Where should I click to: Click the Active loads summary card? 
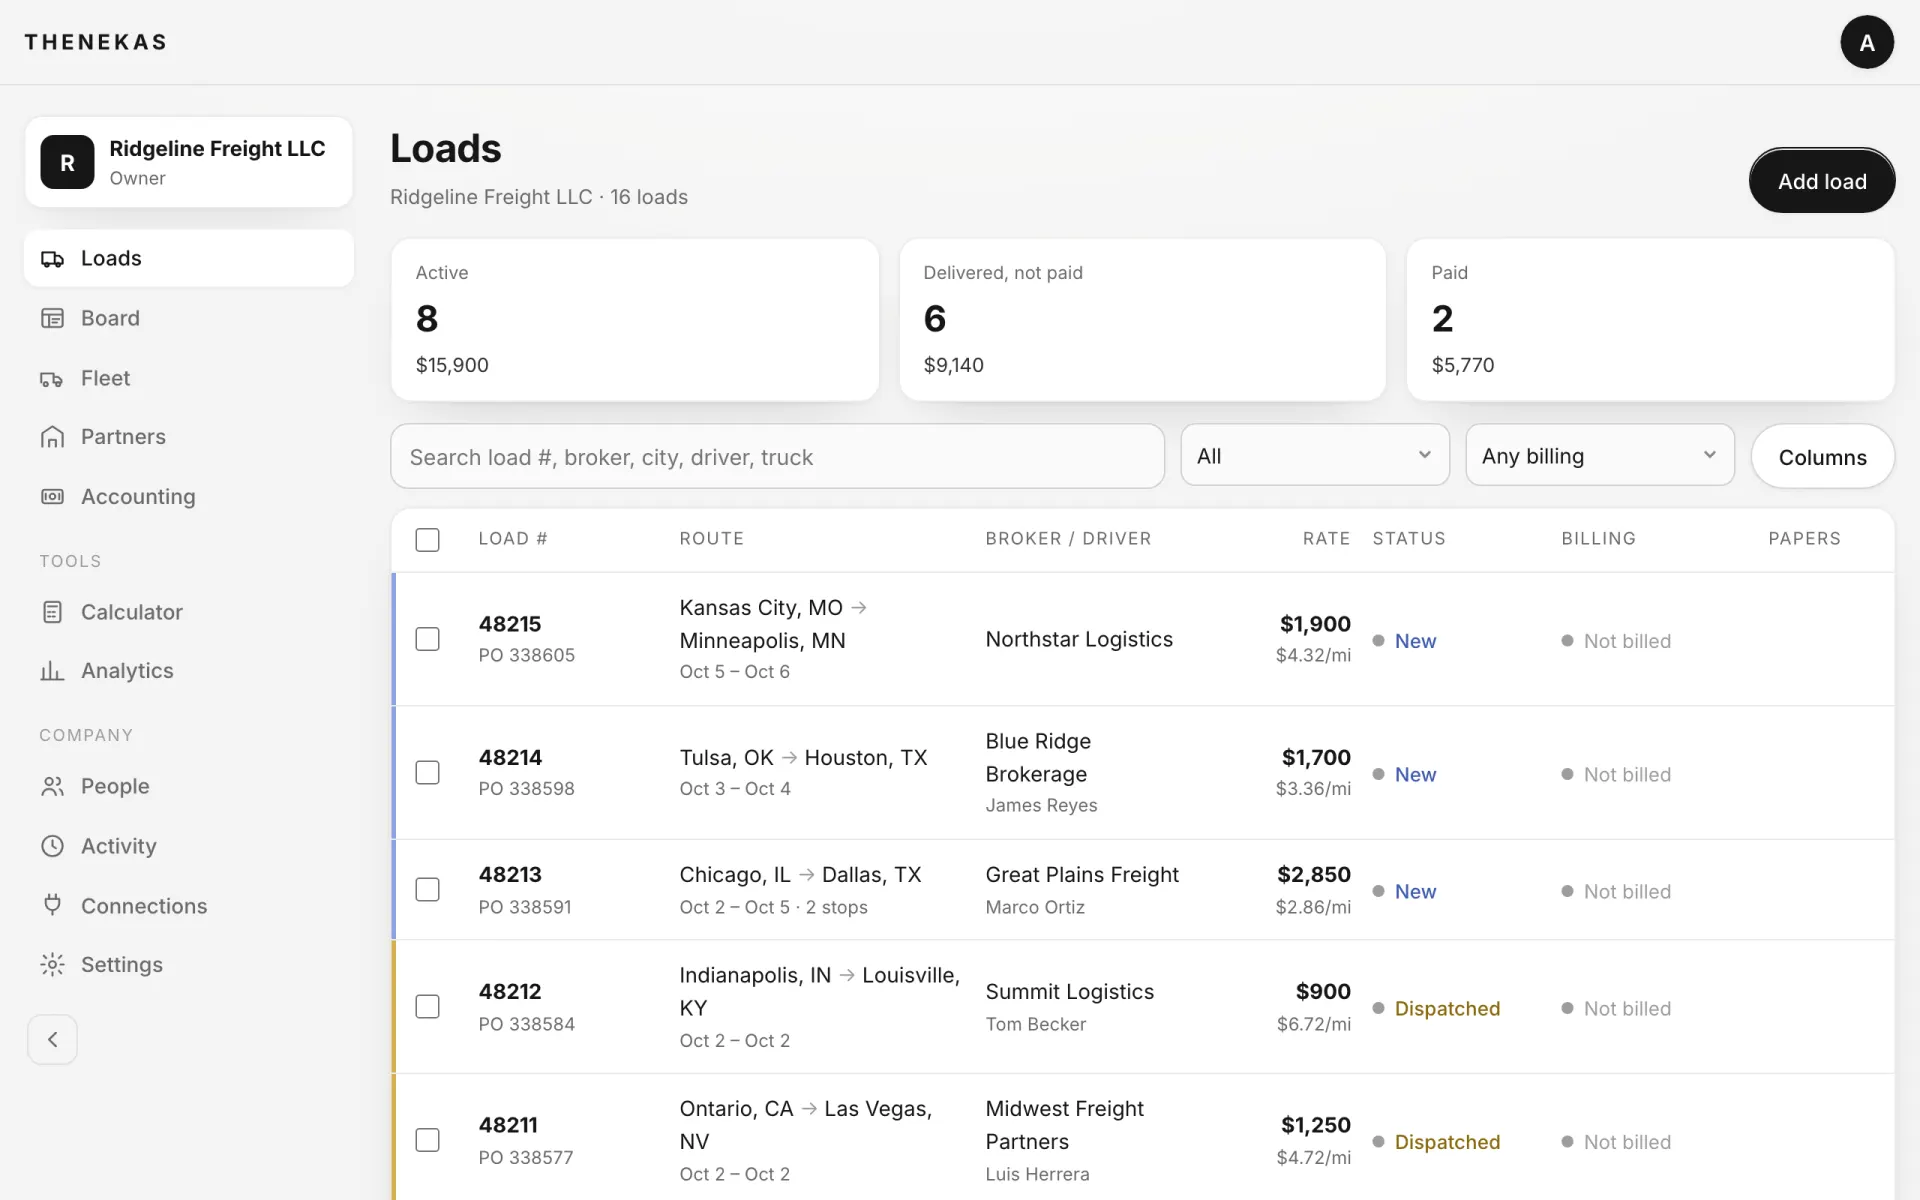click(x=635, y=320)
